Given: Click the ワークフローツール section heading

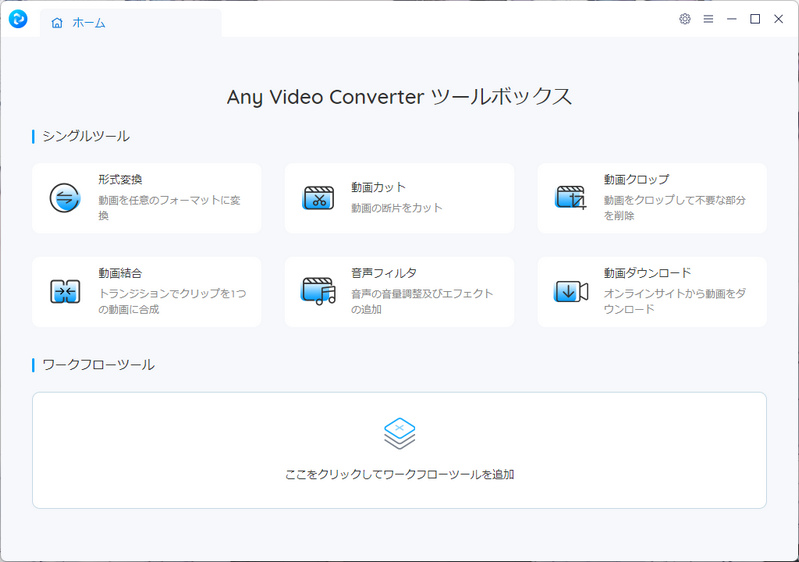Looking at the screenshot, I should point(98,365).
